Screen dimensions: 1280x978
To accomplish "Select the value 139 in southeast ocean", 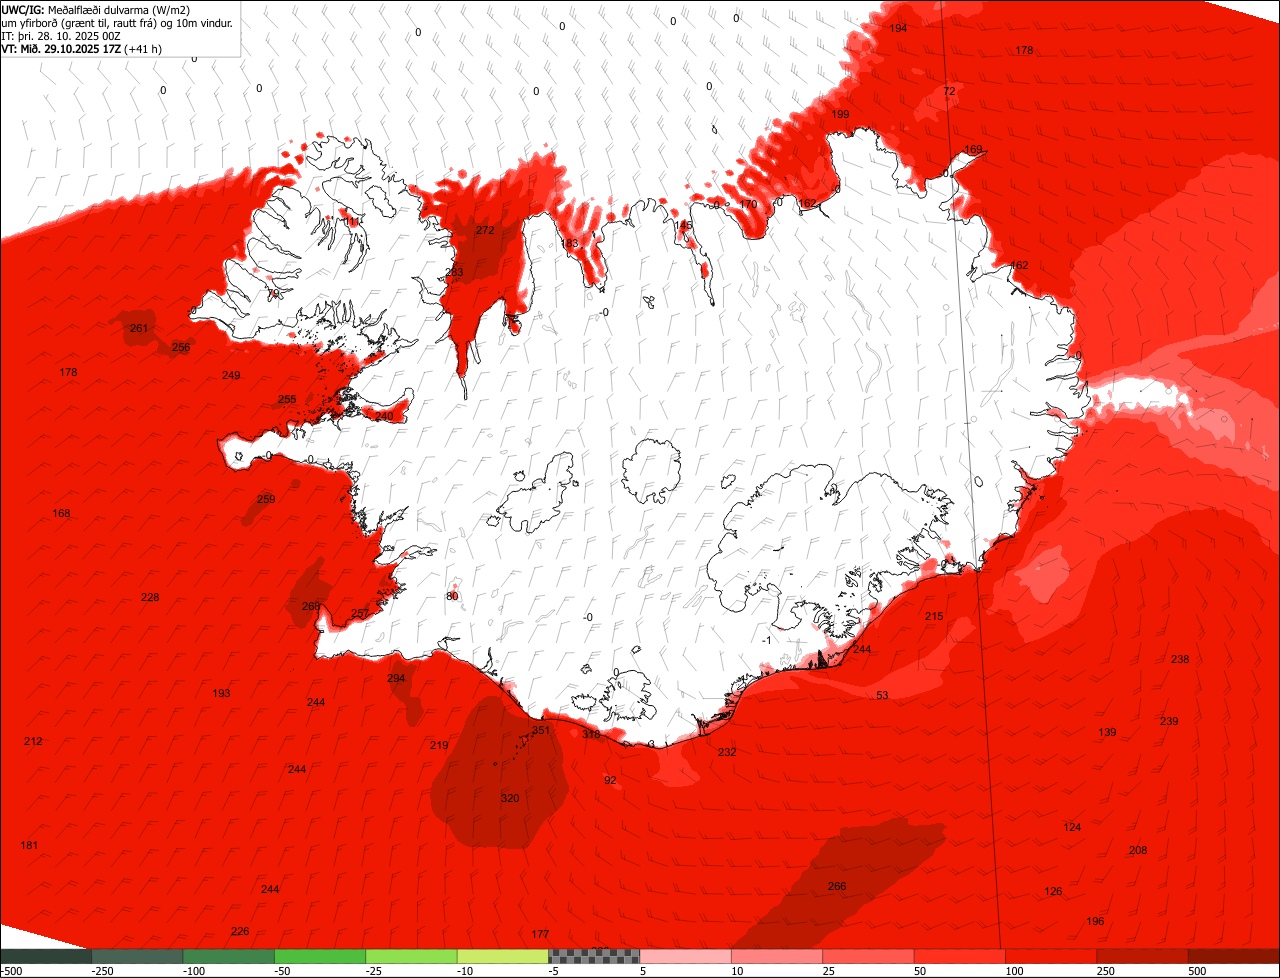I will click(x=1107, y=733).
